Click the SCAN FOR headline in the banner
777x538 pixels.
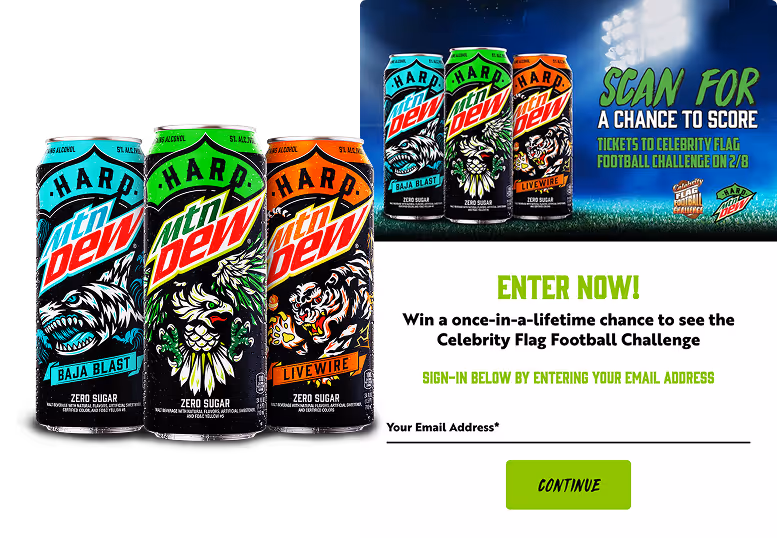point(679,88)
